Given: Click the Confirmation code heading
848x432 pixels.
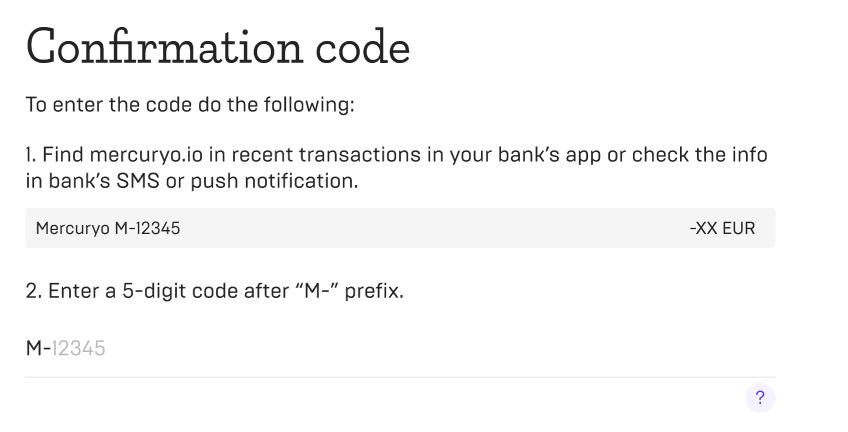Looking at the screenshot, I should click(x=218, y=46).
